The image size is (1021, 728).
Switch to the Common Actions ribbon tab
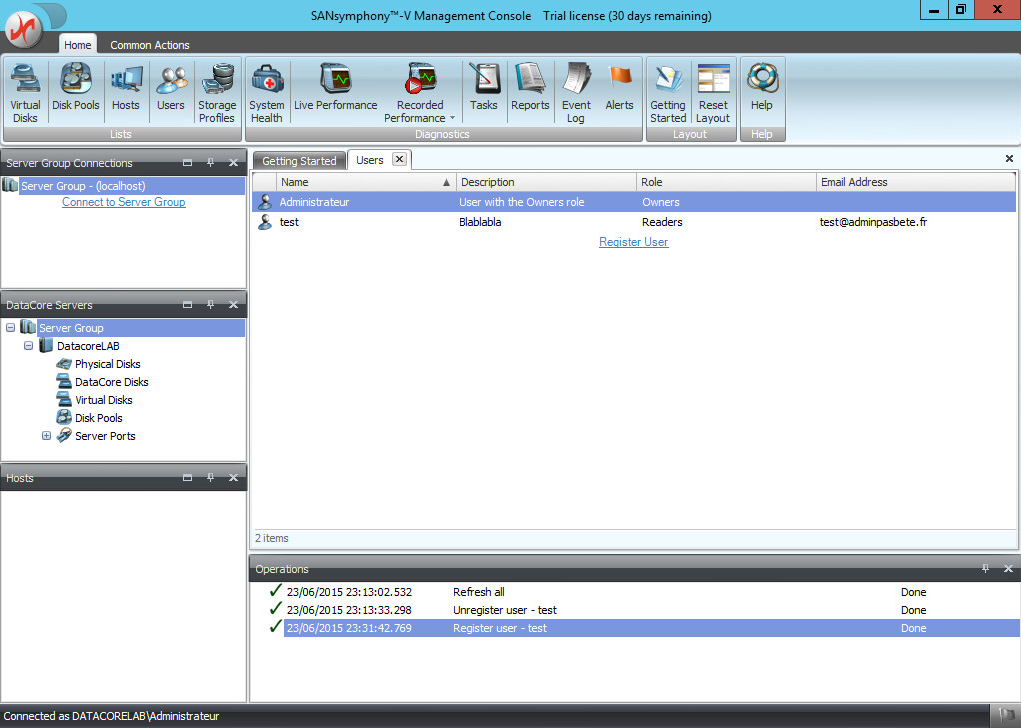tap(149, 45)
